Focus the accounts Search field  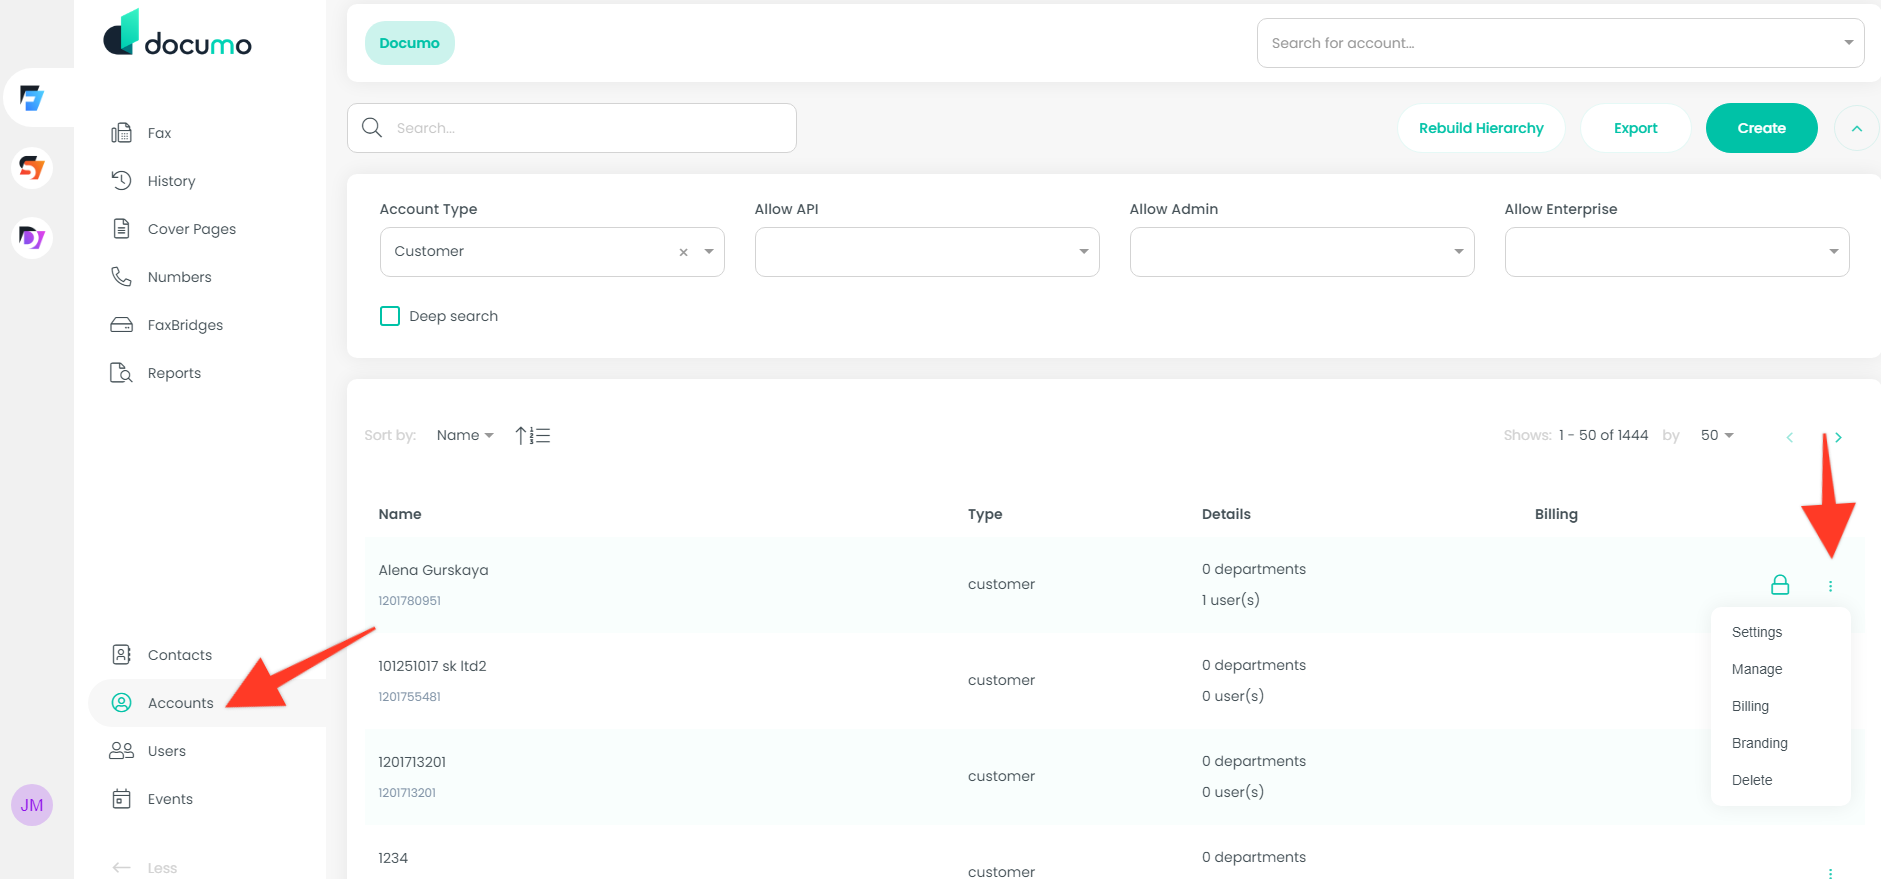tap(572, 128)
